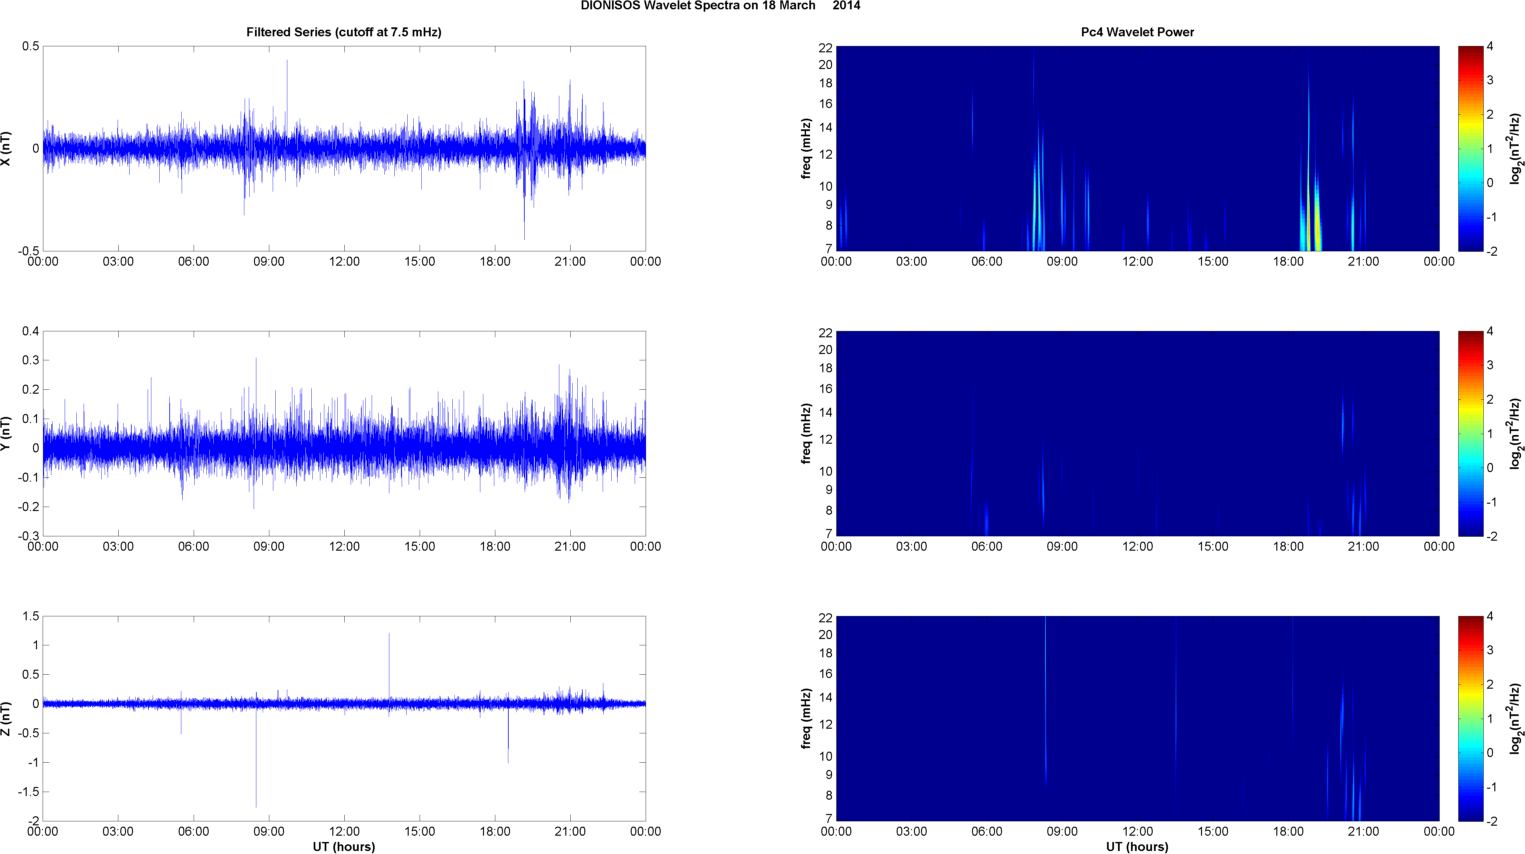Click the log2(nT²/Hz) label beside the top colorbar
Image resolution: width=1525 pixels, height=854 pixels.
tap(1517, 148)
